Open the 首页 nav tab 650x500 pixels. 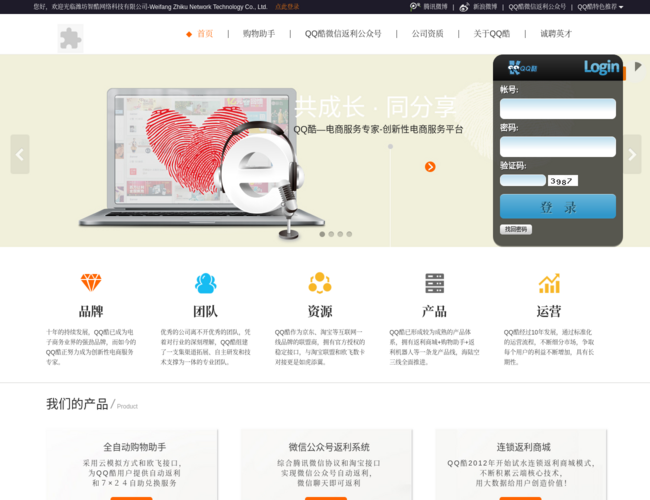pos(205,34)
